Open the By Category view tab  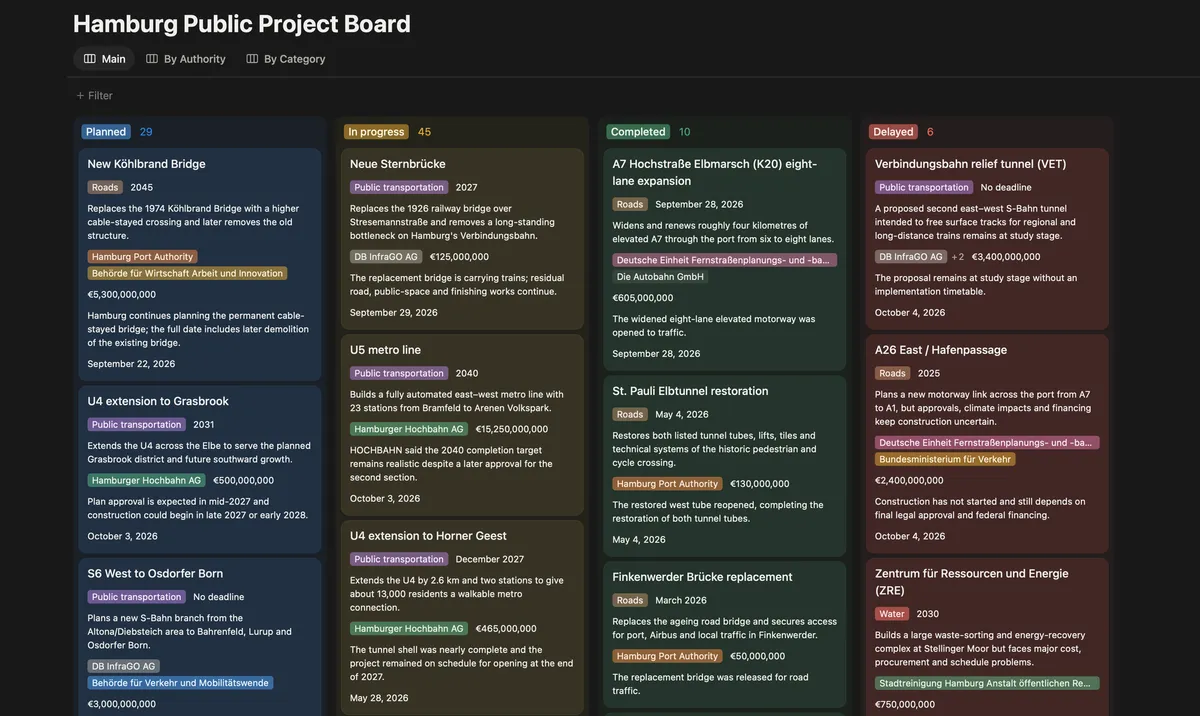point(286,59)
